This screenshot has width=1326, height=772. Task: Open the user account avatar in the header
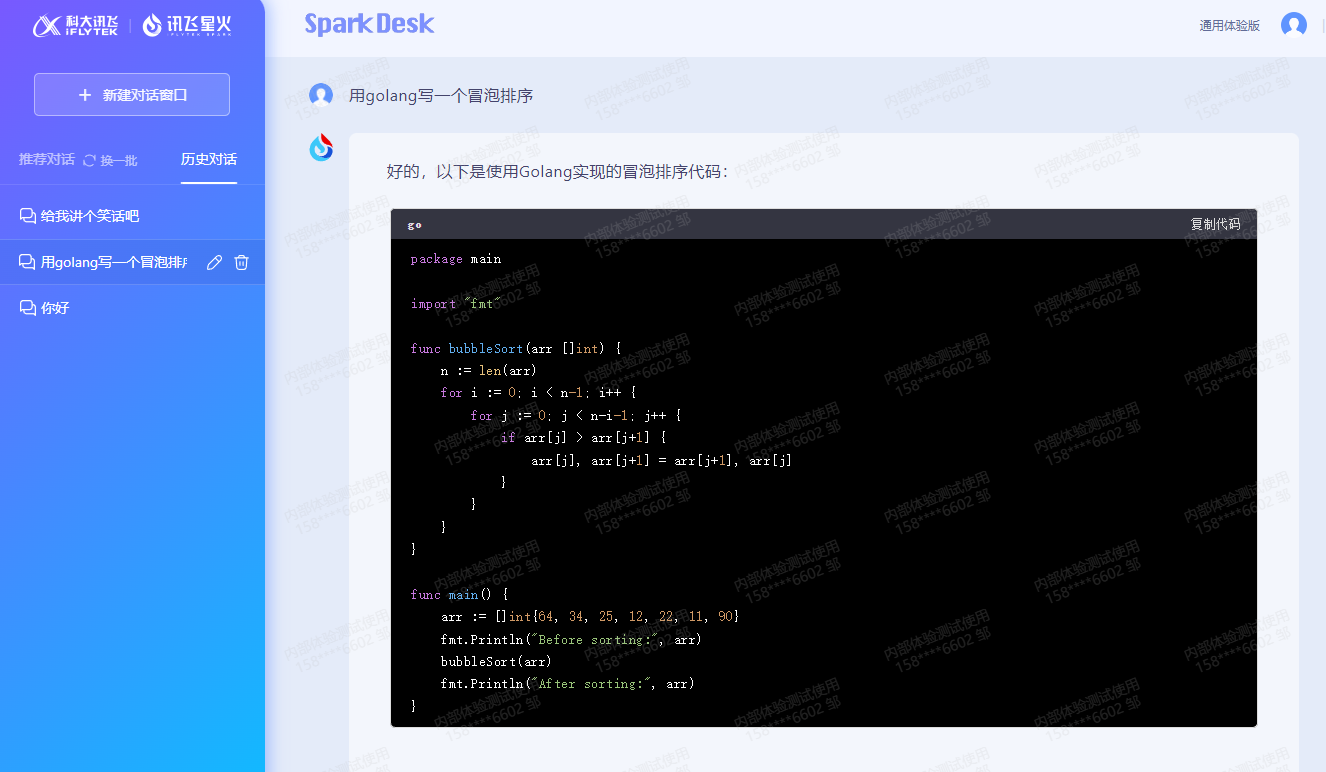(1294, 25)
